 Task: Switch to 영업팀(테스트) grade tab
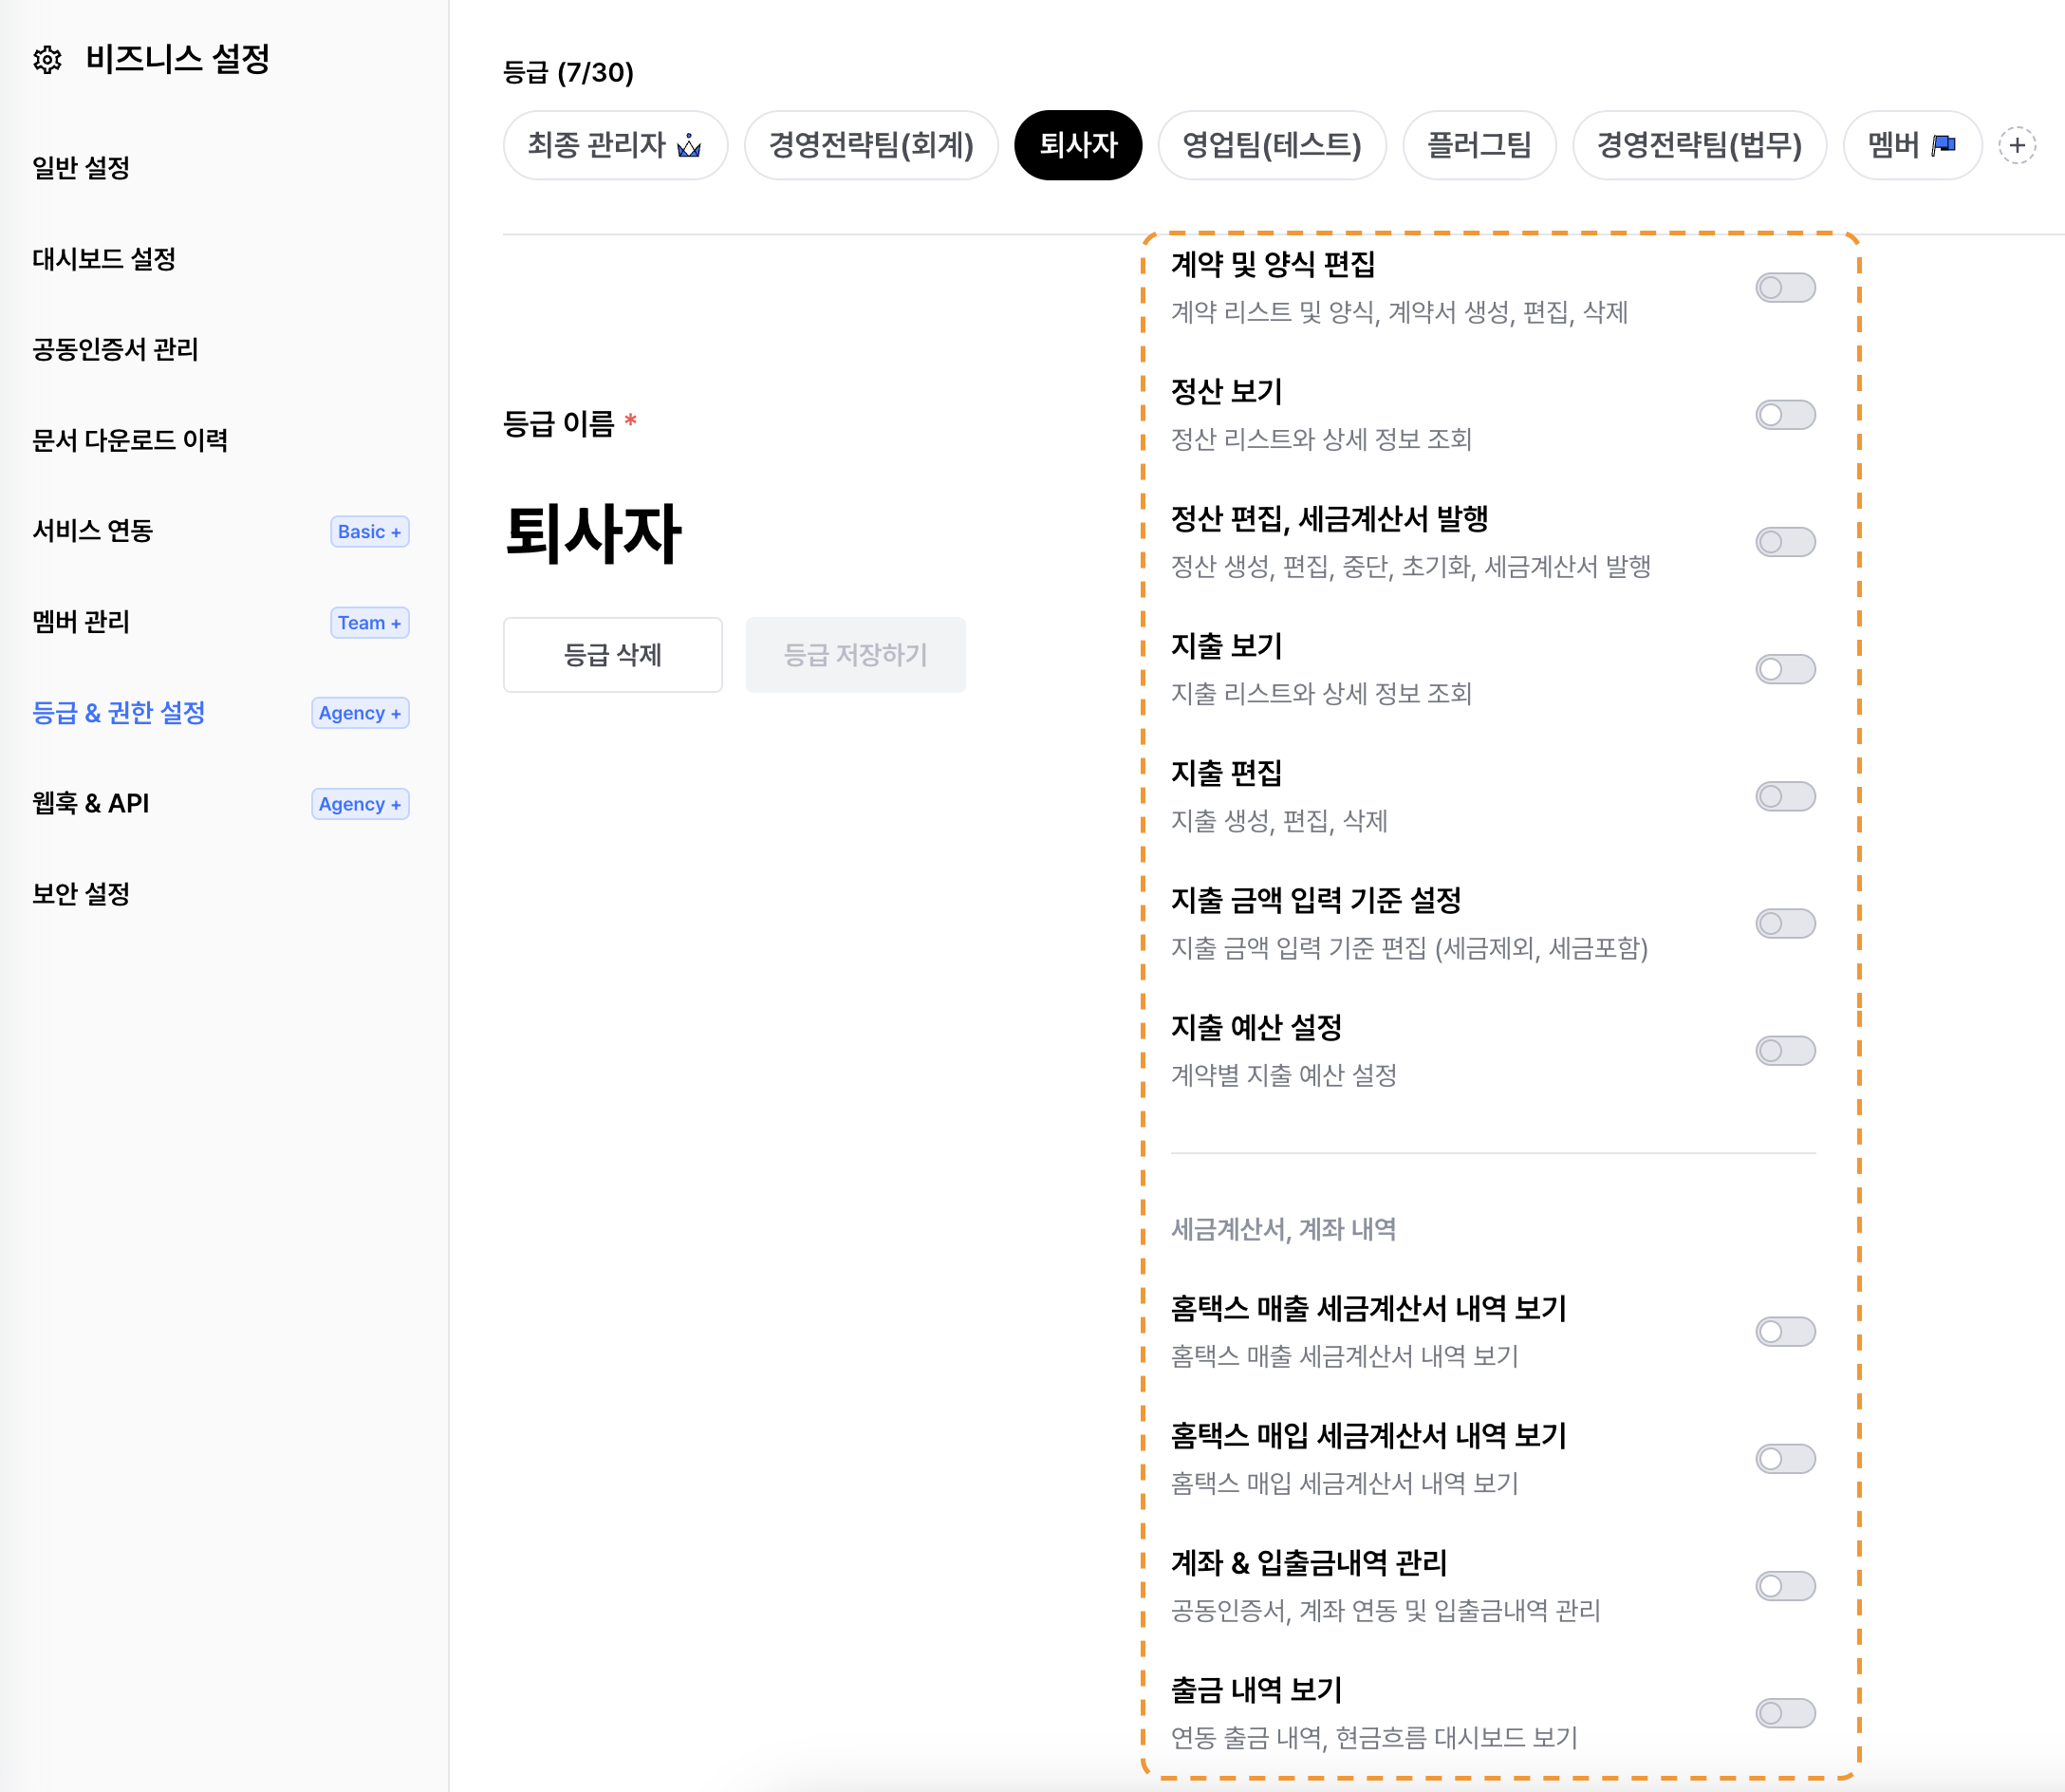[x=1271, y=146]
